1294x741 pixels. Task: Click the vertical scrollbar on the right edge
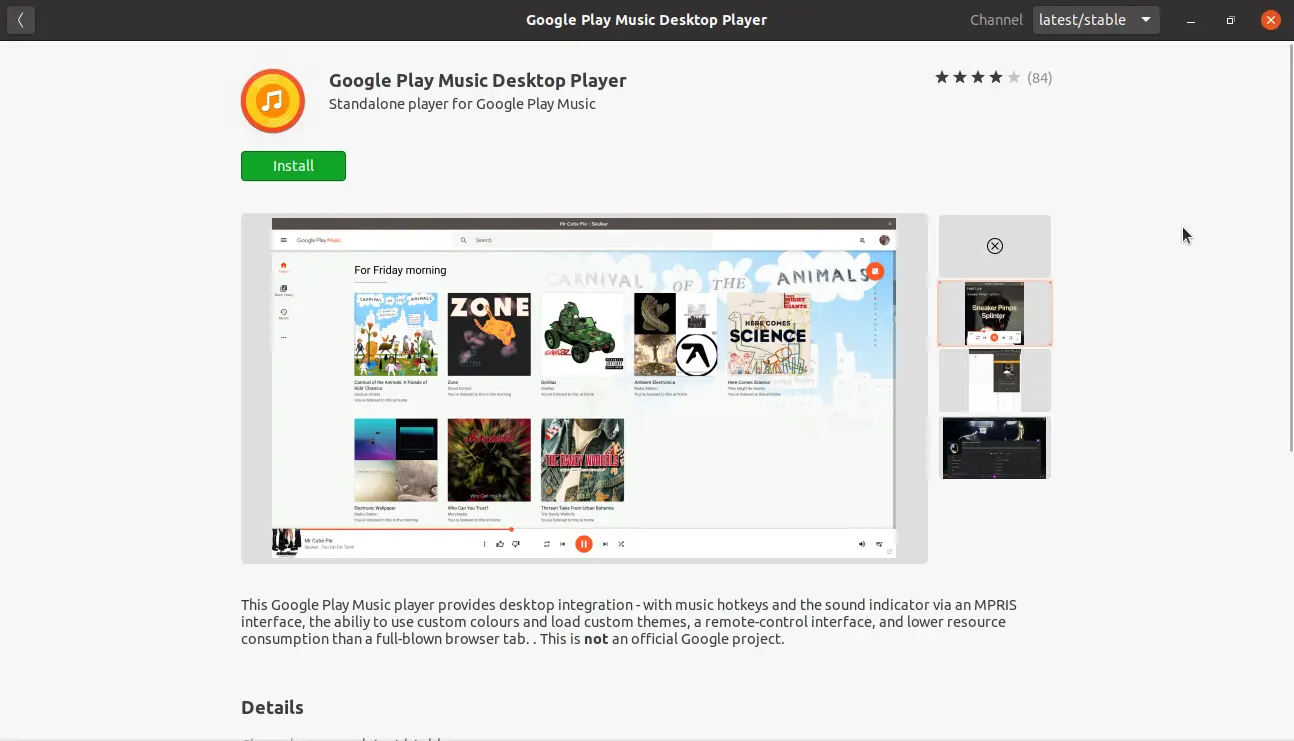(1289, 250)
